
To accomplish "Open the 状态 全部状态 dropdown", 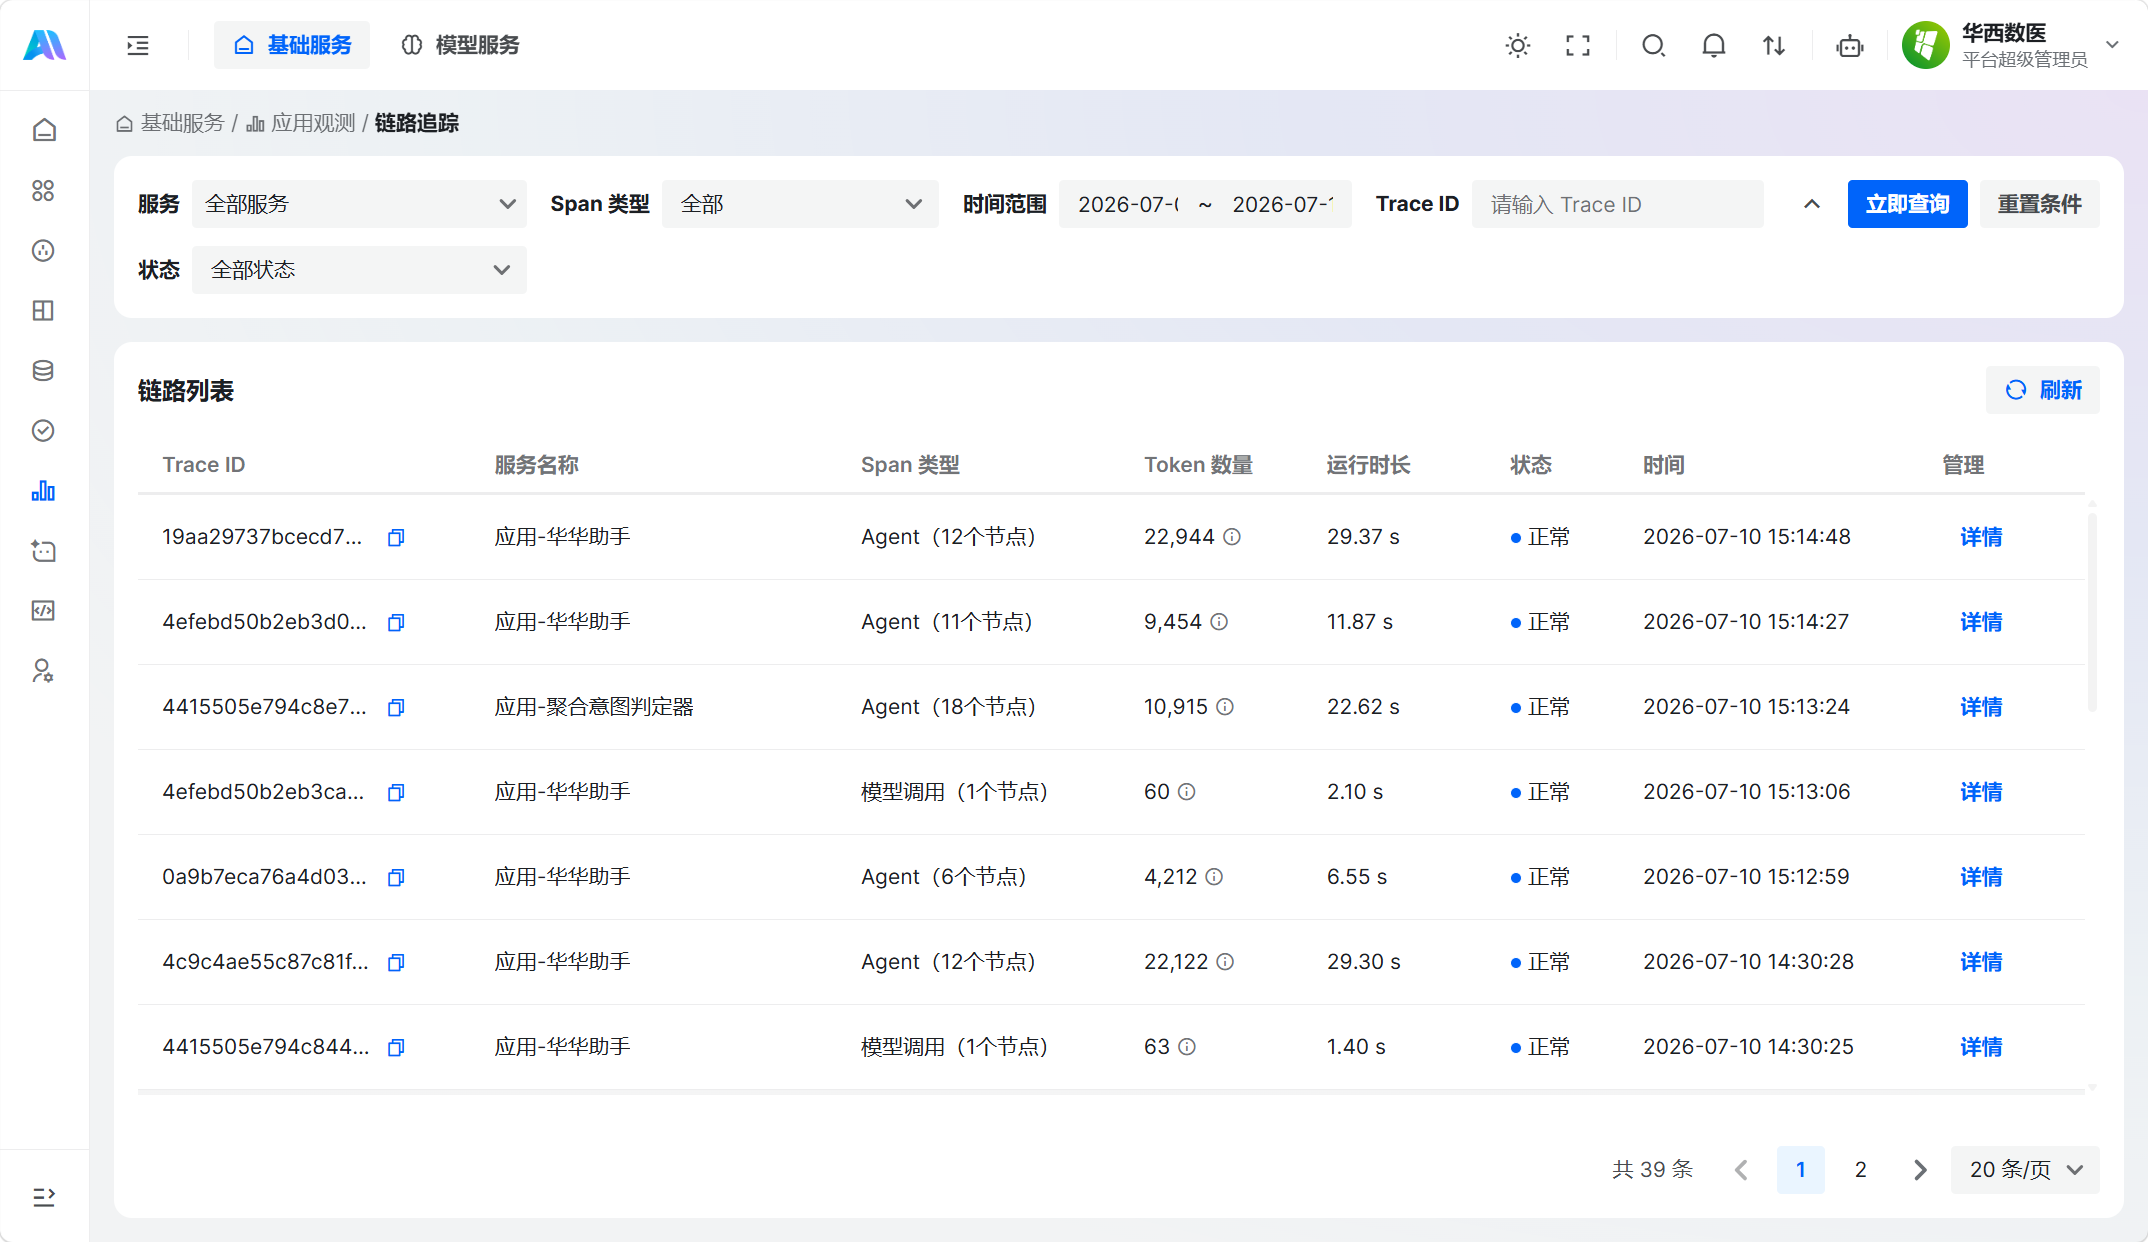I will point(359,270).
